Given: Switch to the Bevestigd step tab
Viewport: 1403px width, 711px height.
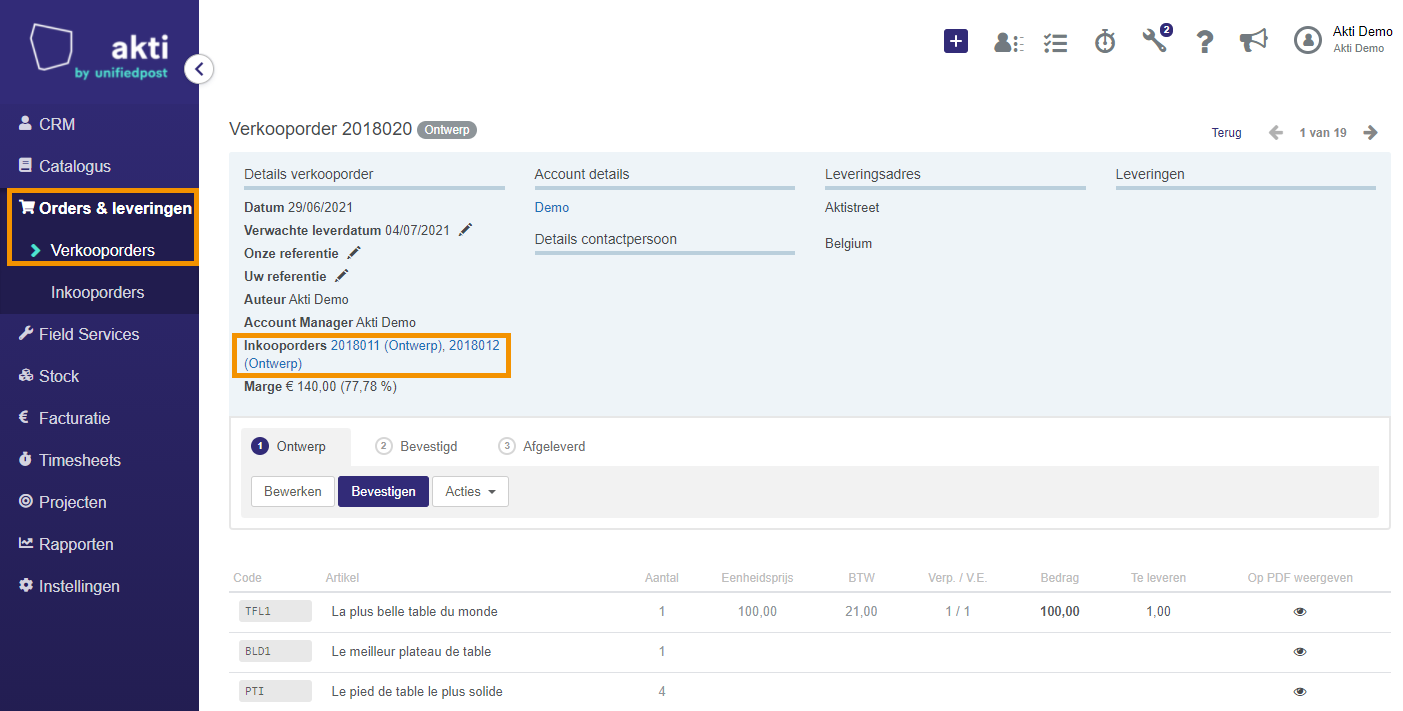Looking at the screenshot, I should click(416, 446).
